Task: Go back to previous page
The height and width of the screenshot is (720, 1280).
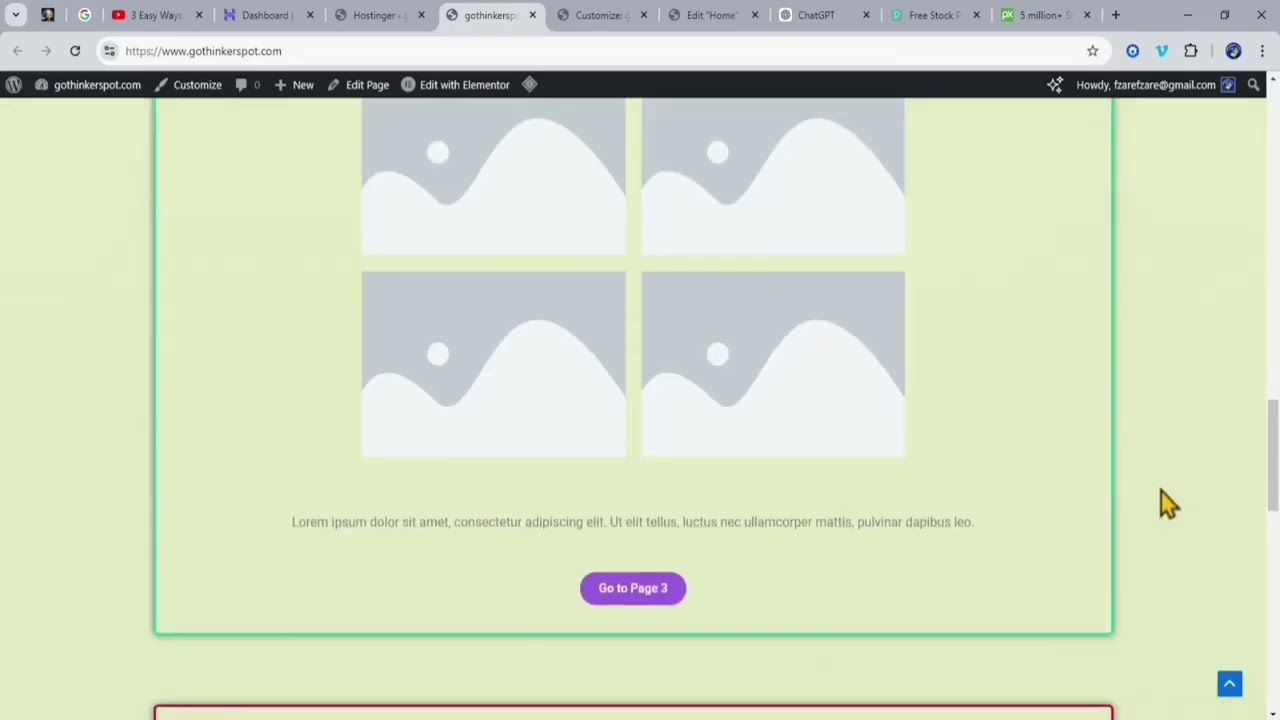Action: click(18, 51)
